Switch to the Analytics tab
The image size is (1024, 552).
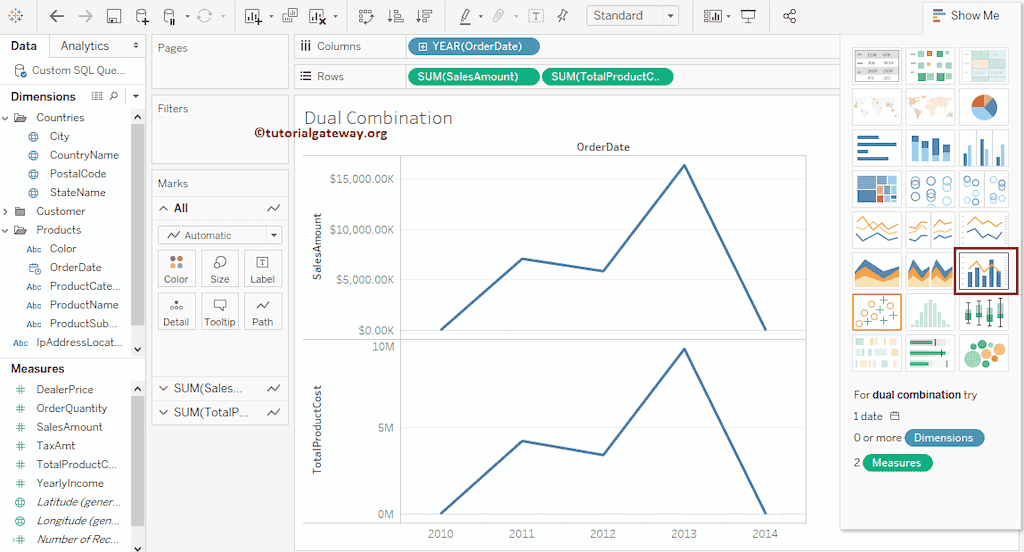[85, 46]
